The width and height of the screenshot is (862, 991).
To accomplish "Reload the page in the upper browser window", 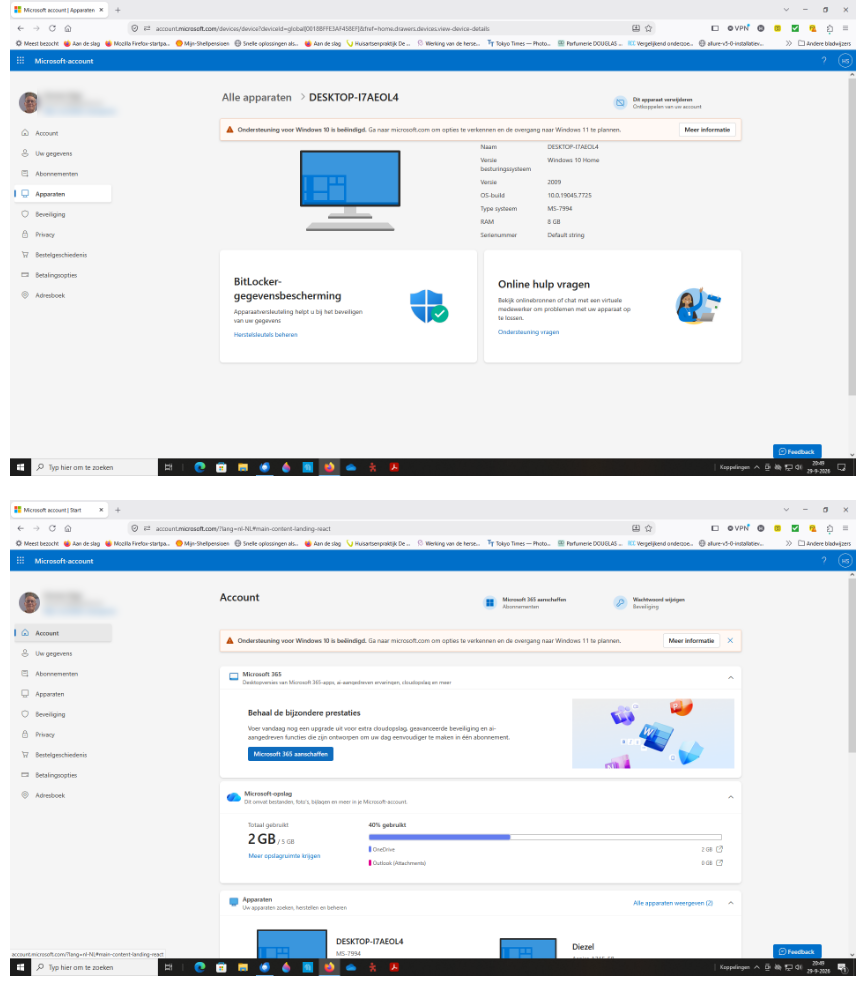I will coord(52,28).
